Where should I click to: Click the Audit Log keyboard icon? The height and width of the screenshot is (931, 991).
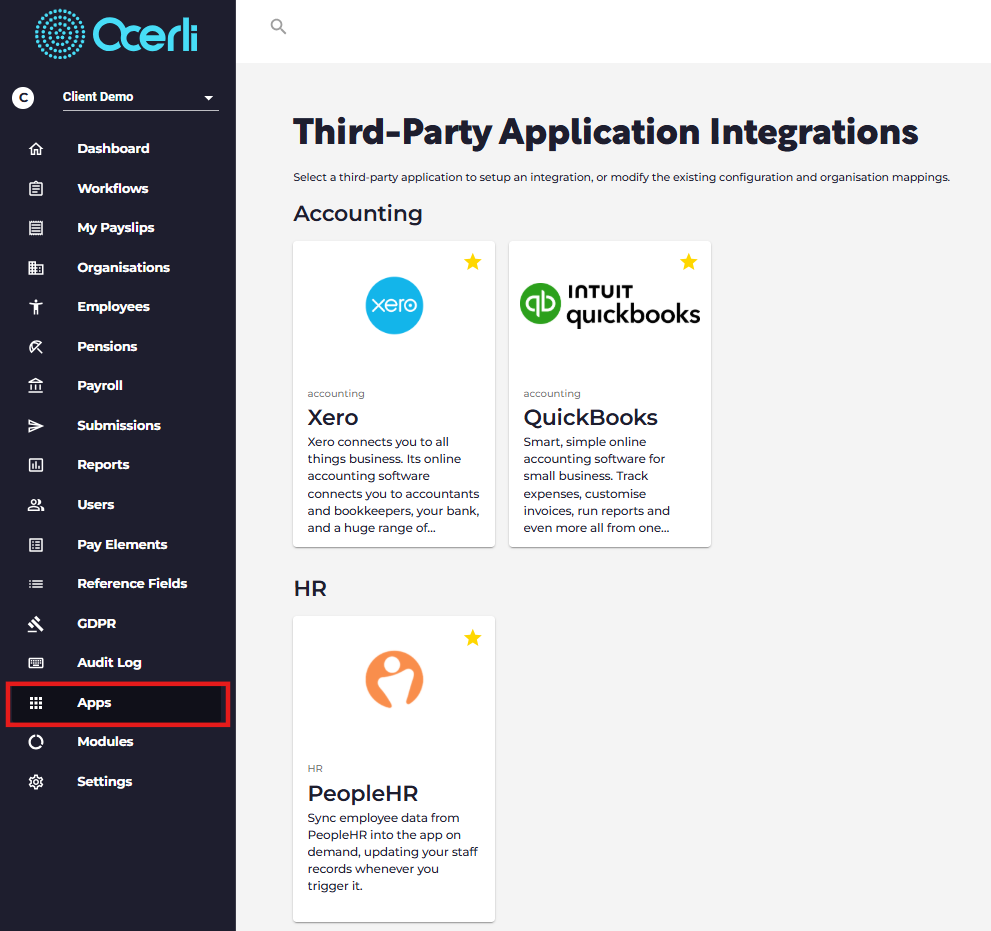(x=36, y=662)
